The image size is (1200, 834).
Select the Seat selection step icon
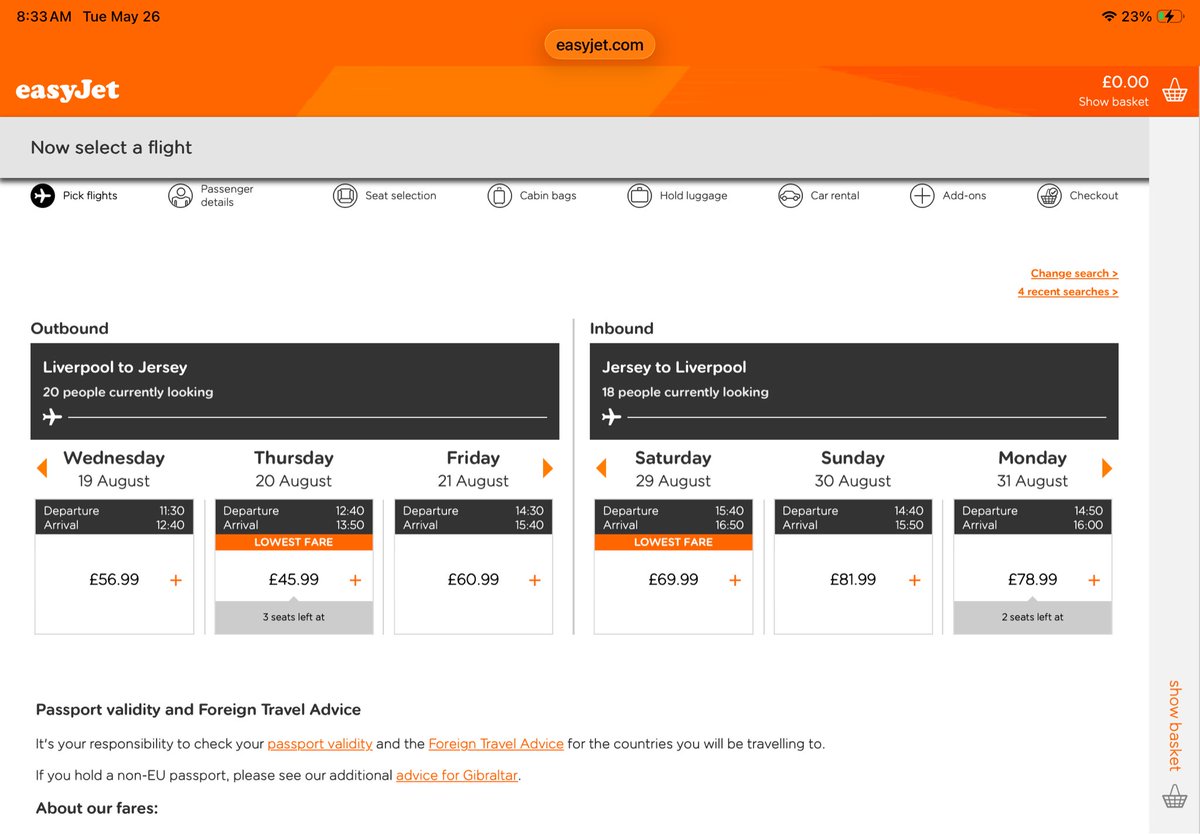pos(345,195)
